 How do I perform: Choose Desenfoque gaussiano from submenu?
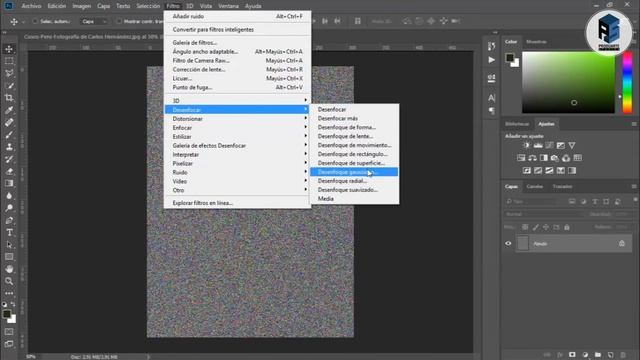[354, 172]
